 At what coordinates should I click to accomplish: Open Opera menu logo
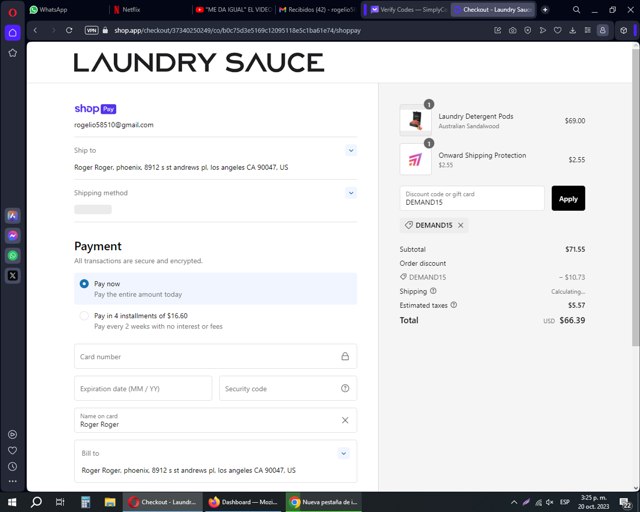pyautogui.click(x=13, y=12)
